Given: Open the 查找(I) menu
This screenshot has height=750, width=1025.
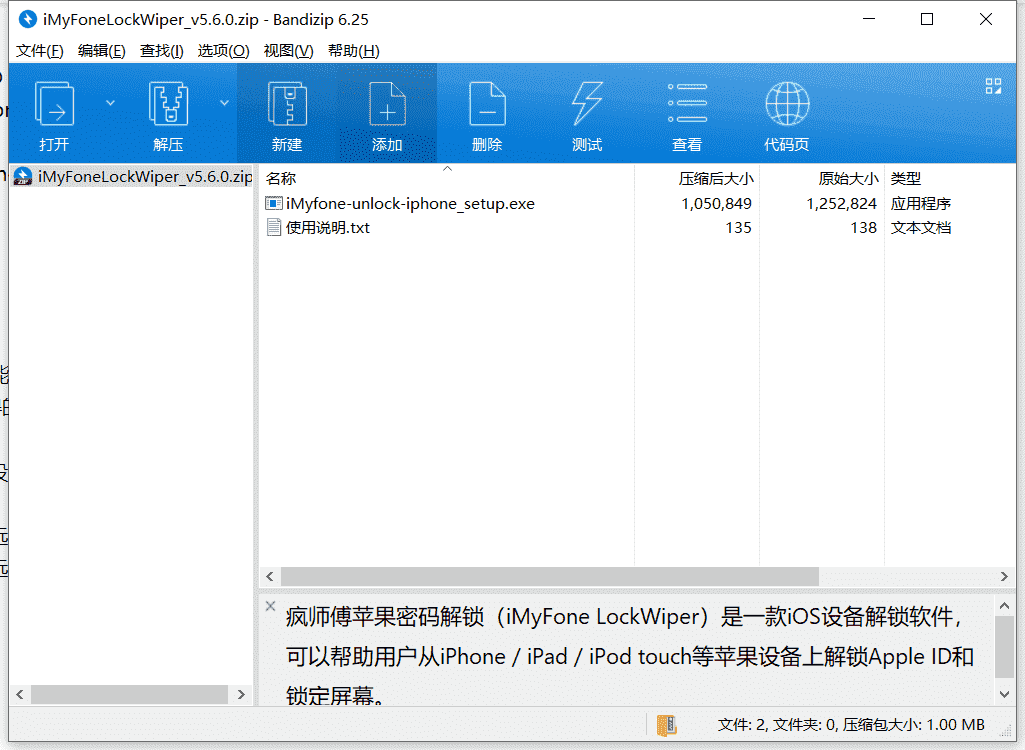Looking at the screenshot, I should (161, 50).
